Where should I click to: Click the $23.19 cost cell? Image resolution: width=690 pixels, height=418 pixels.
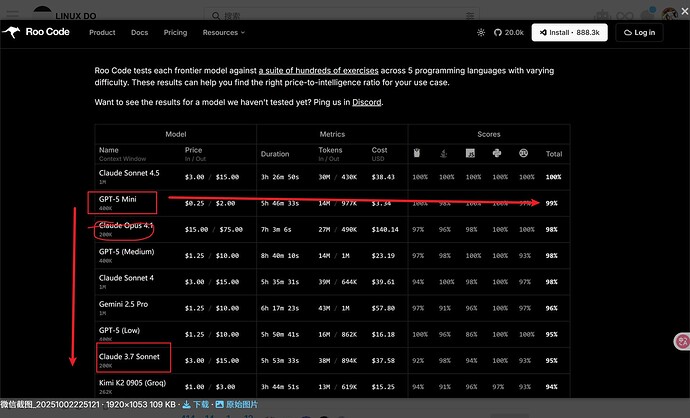383,256
